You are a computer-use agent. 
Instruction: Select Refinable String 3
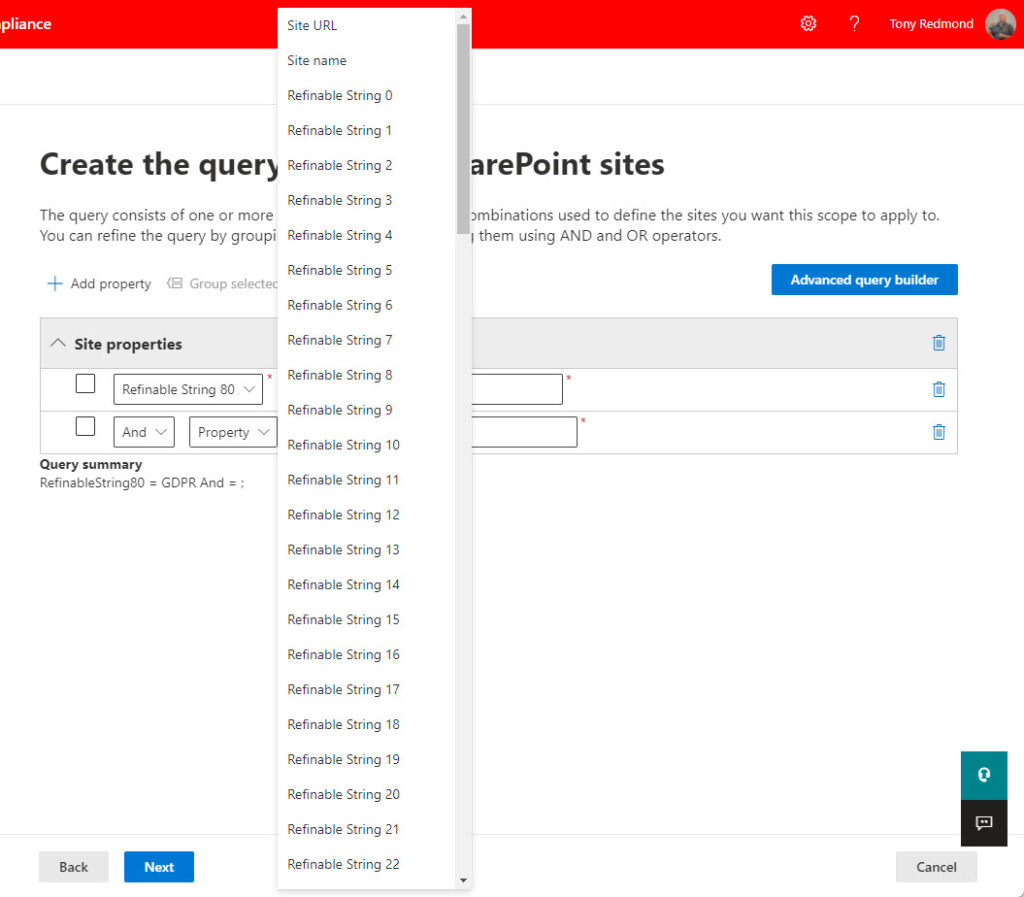(366, 200)
